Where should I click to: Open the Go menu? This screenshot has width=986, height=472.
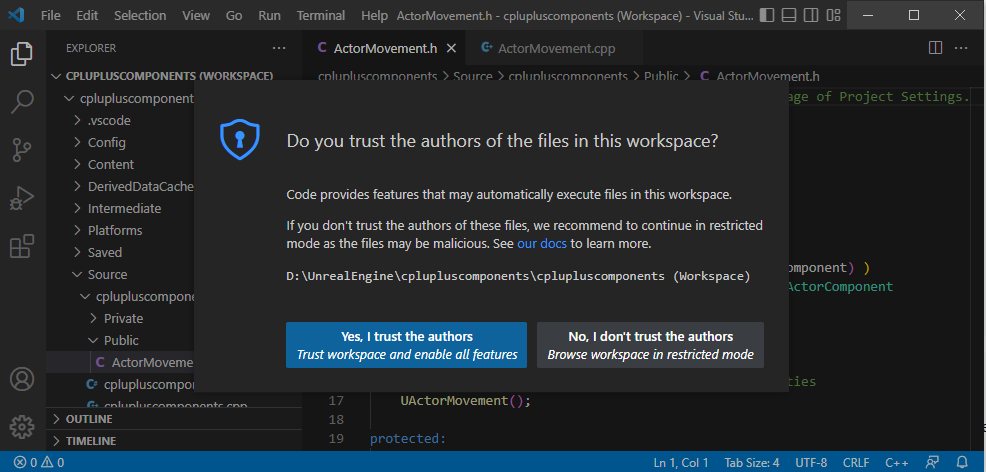pos(233,16)
